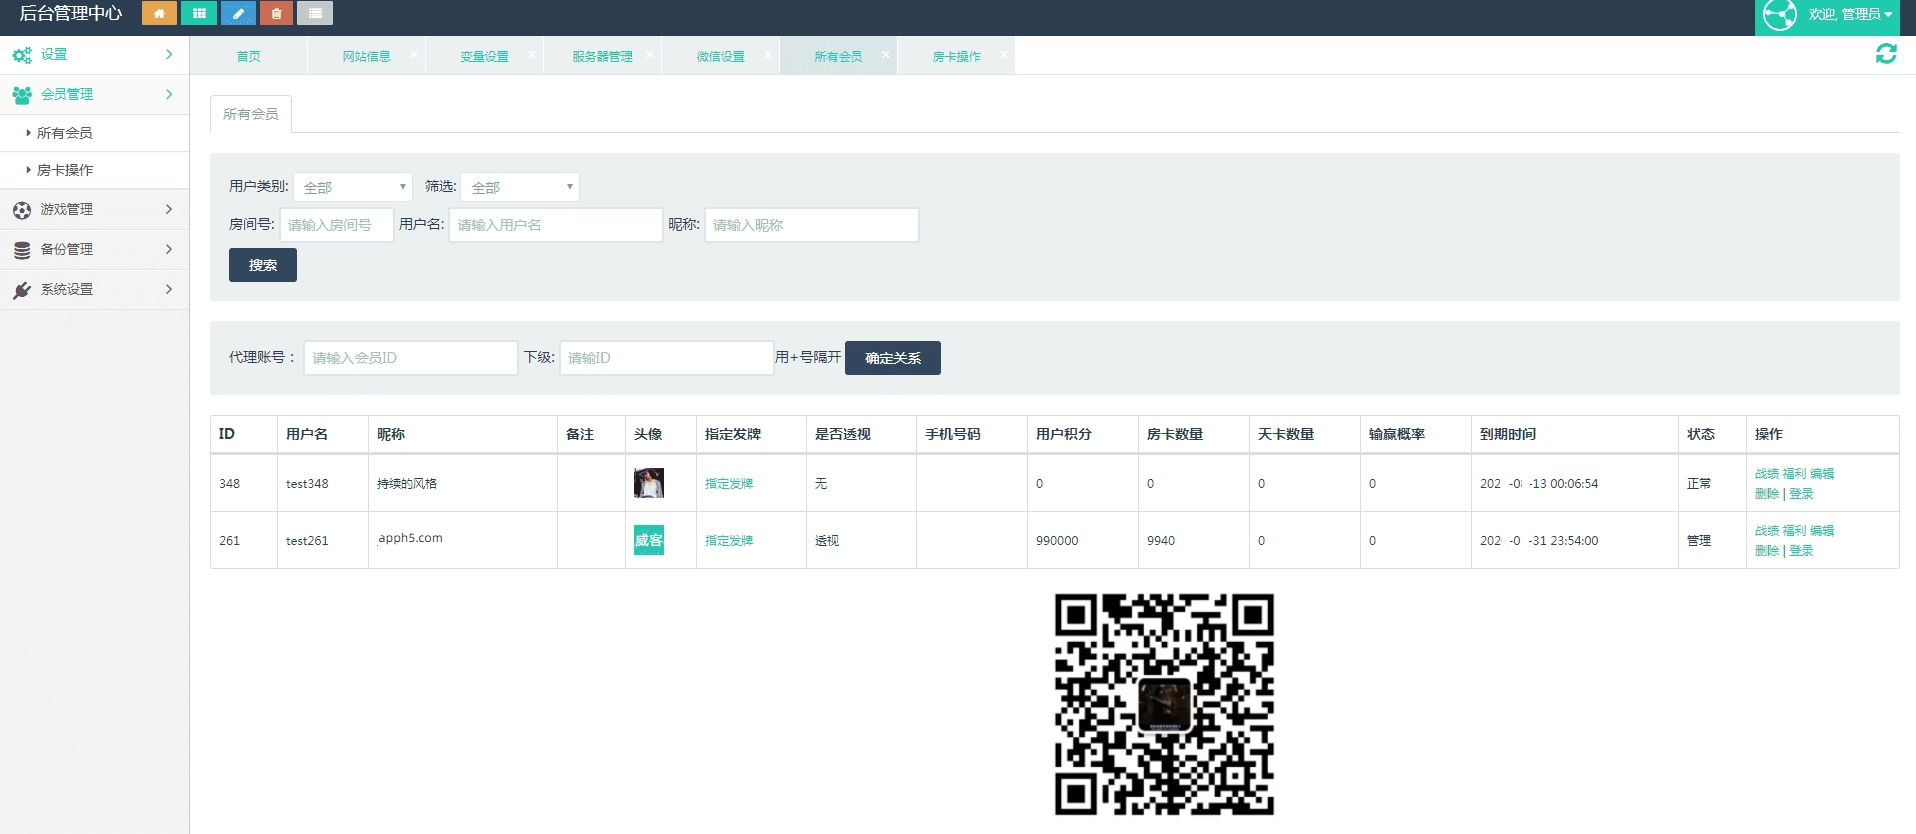Click the 设置 gear icon in sidebar

click(22, 55)
